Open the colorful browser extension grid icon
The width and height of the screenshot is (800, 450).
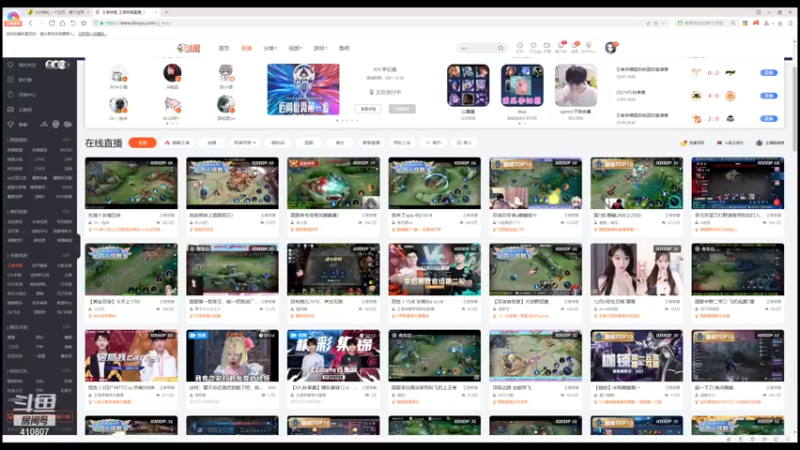tap(745, 23)
